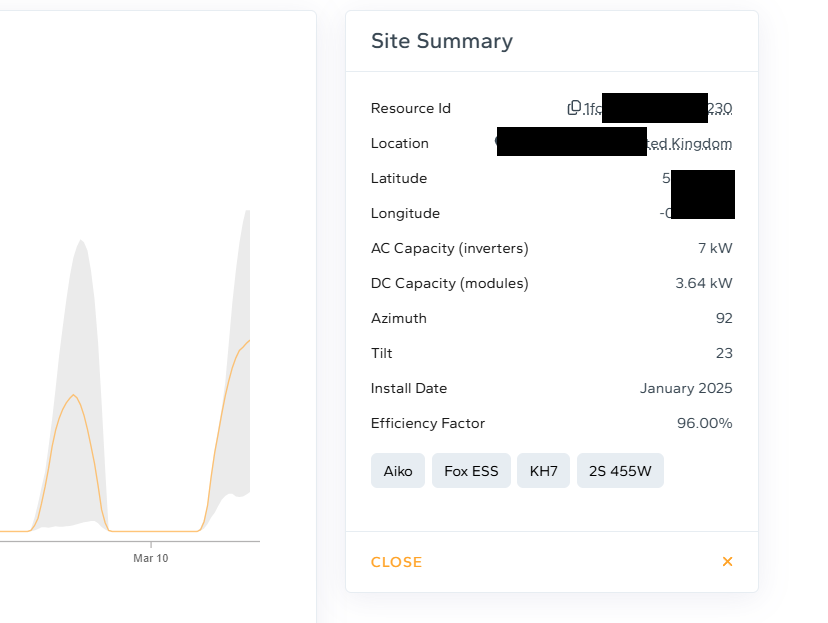Select the Fox ESS tag chip

click(x=471, y=471)
